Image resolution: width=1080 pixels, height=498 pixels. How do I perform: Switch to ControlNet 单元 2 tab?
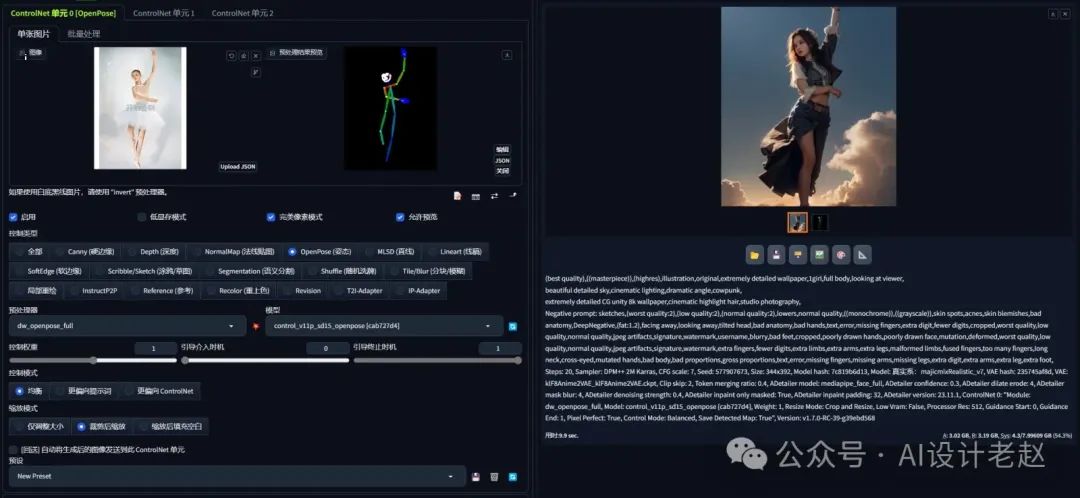tap(242, 13)
